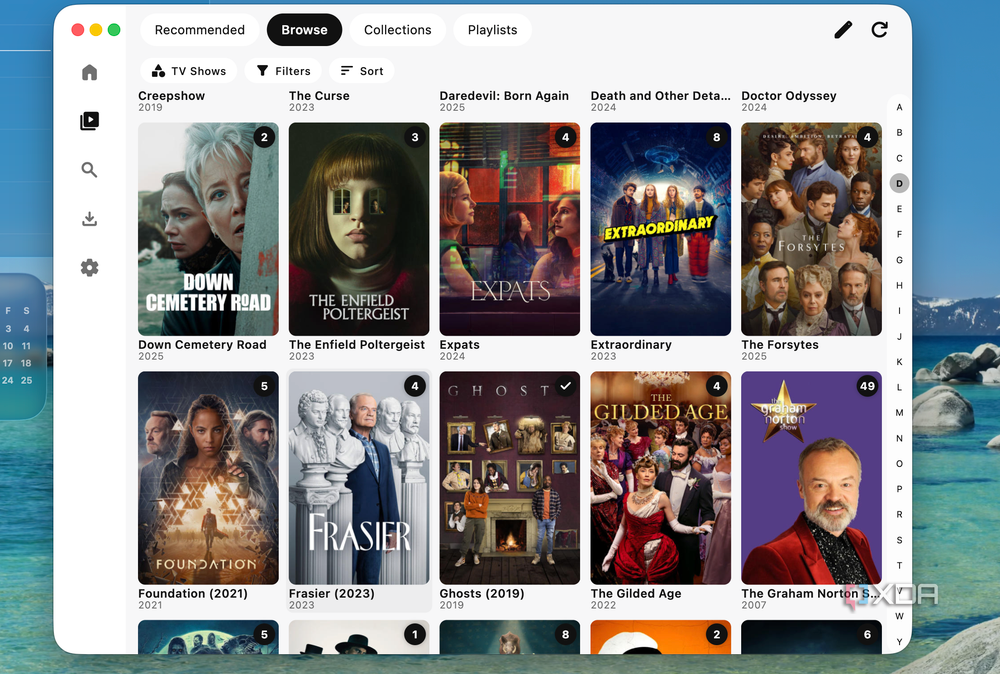Select the Browse tab
This screenshot has height=674, width=1000.
point(304,30)
